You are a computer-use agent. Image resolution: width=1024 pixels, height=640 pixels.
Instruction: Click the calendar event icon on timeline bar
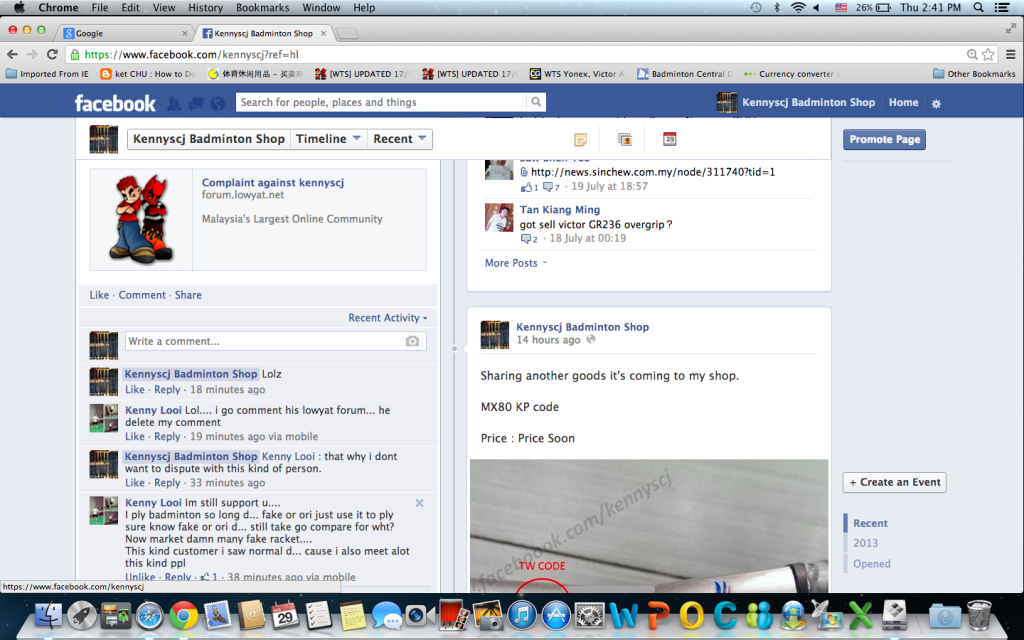[x=669, y=139]
